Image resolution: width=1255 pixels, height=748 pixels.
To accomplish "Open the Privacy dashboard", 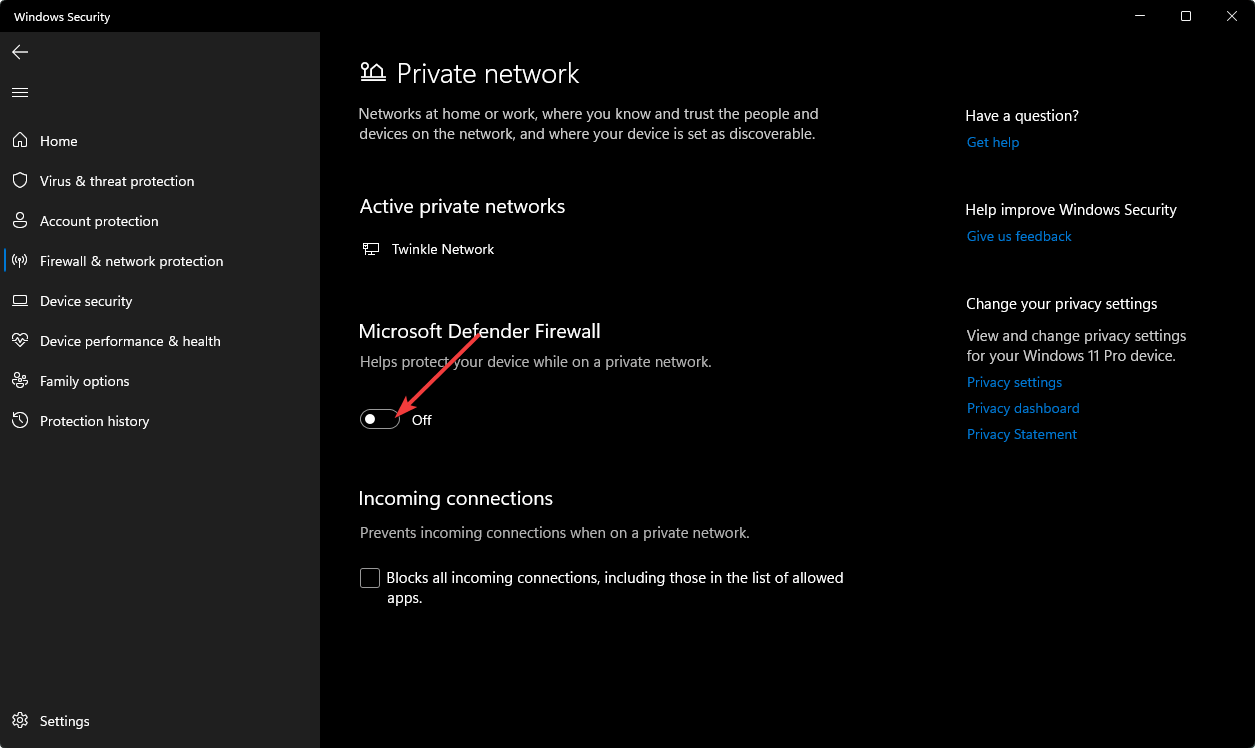I will coord(1023,408).
